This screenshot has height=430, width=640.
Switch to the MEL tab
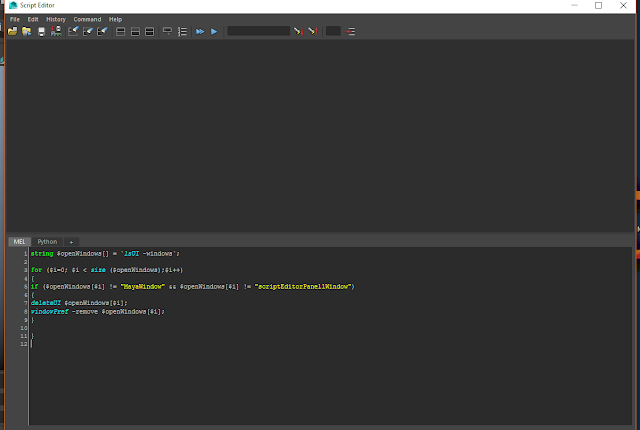[19, 242]
